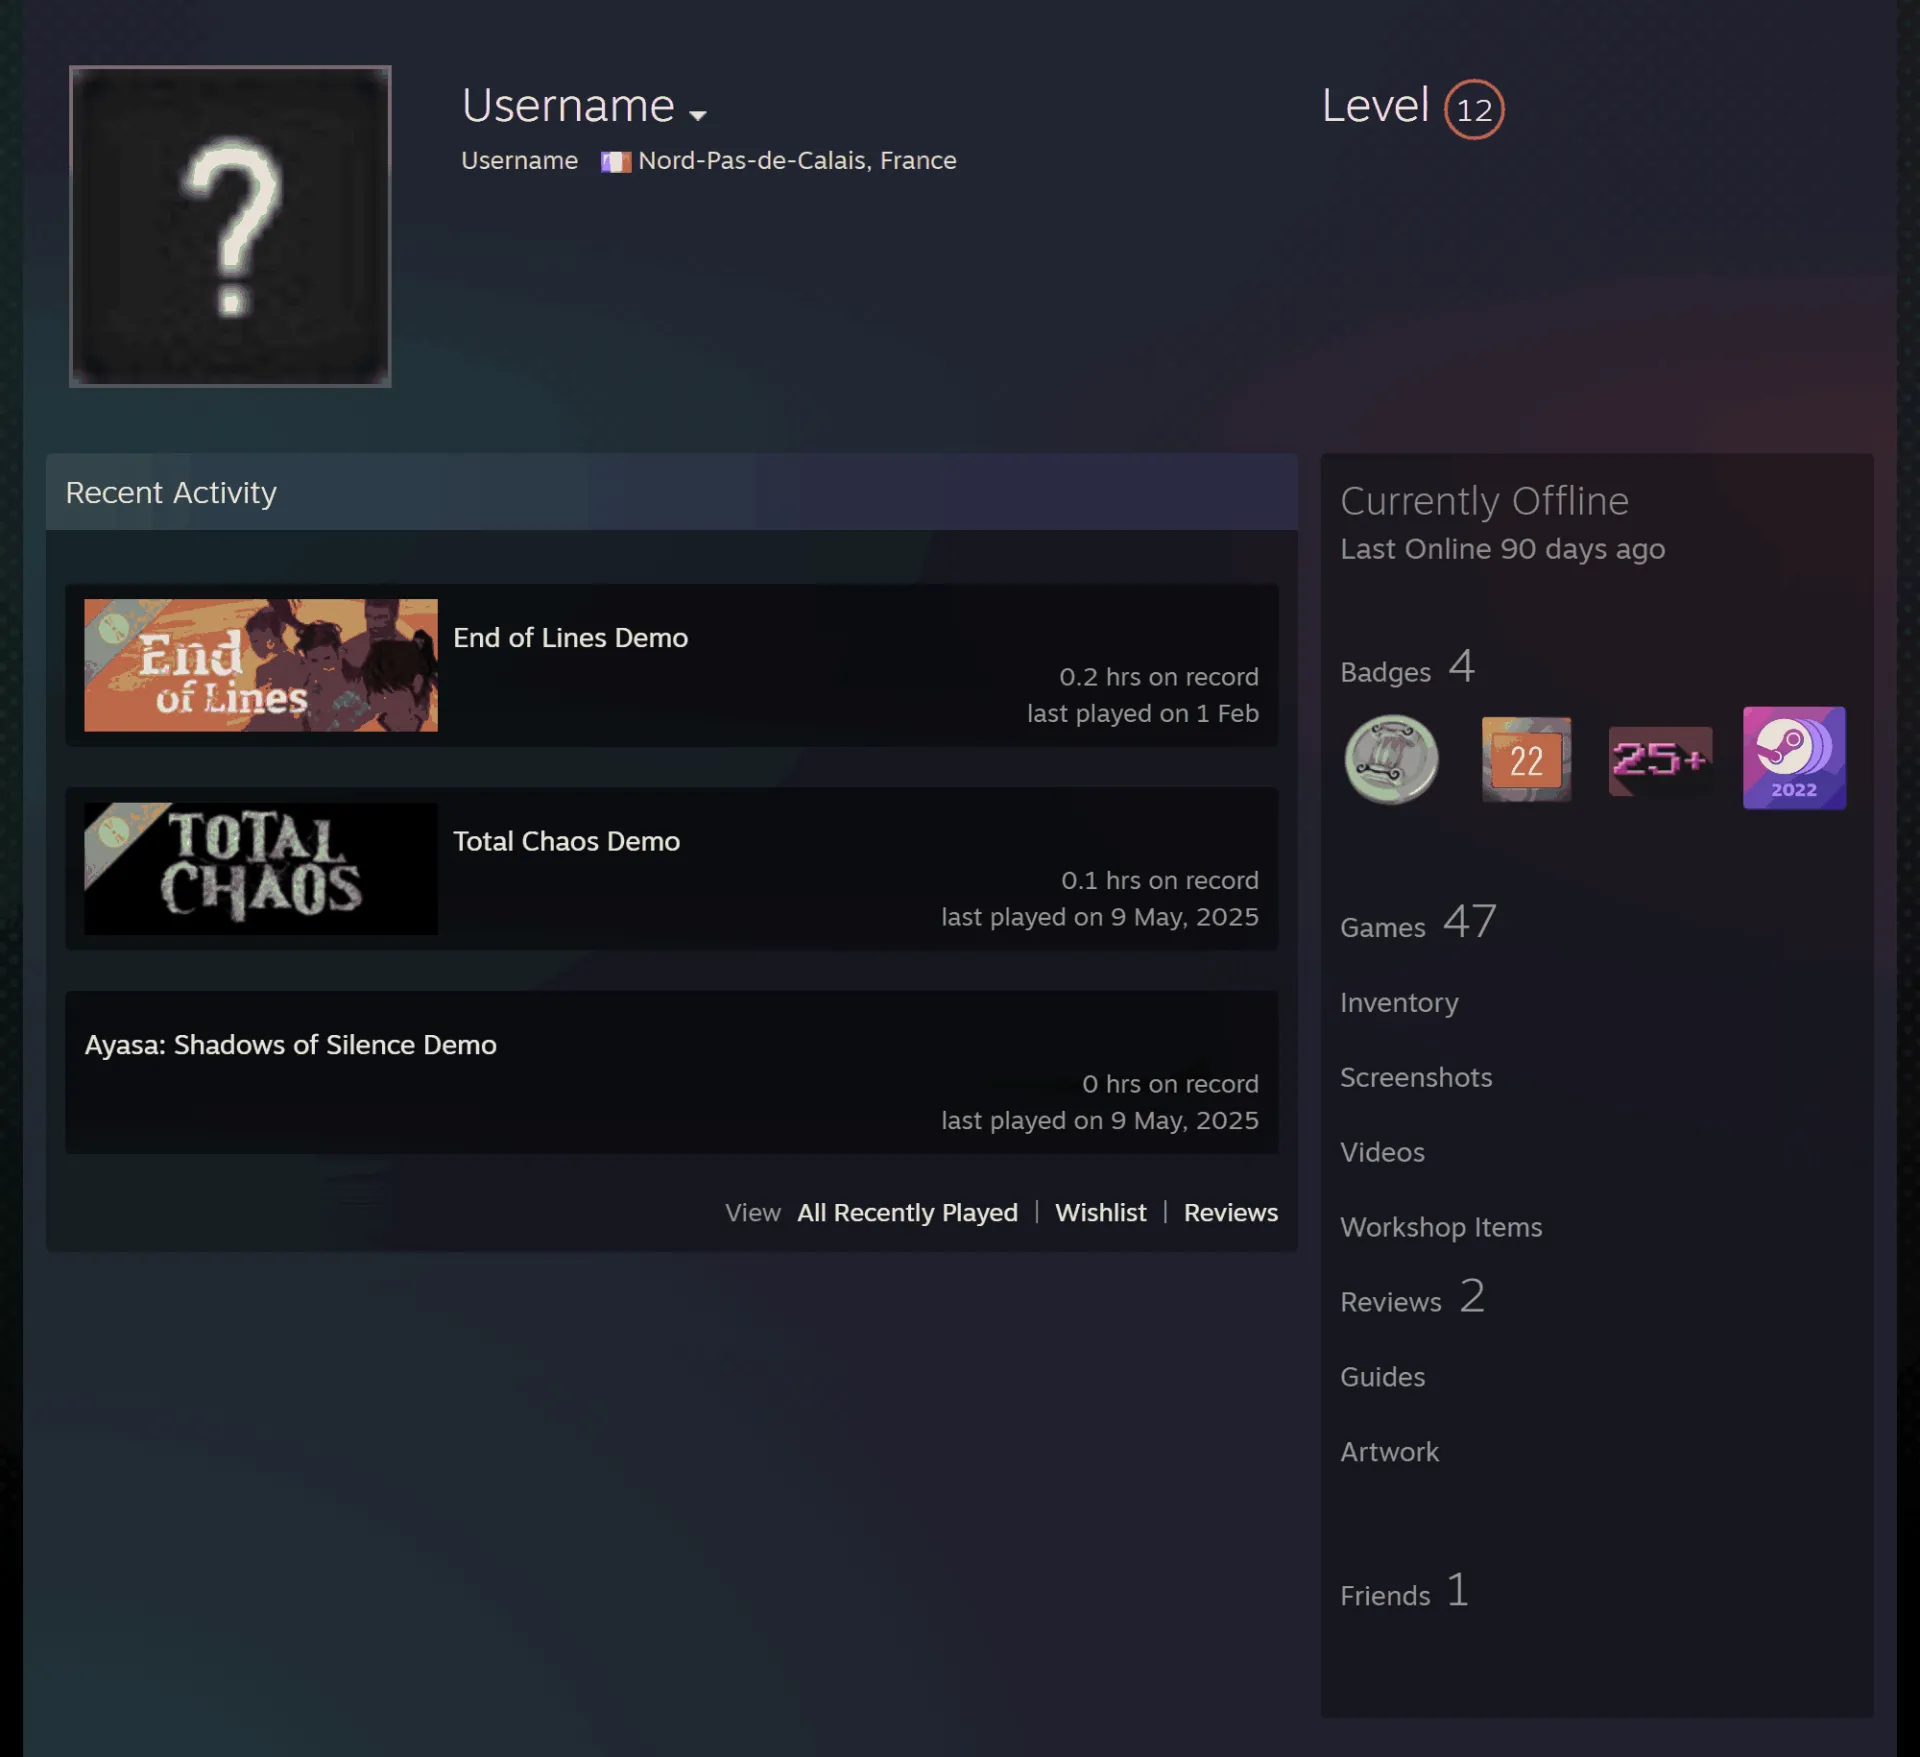Viewport: 1920px width, 1757px height.
Task: Click the level 12 circle badge
Action: tap(1474, 109)
